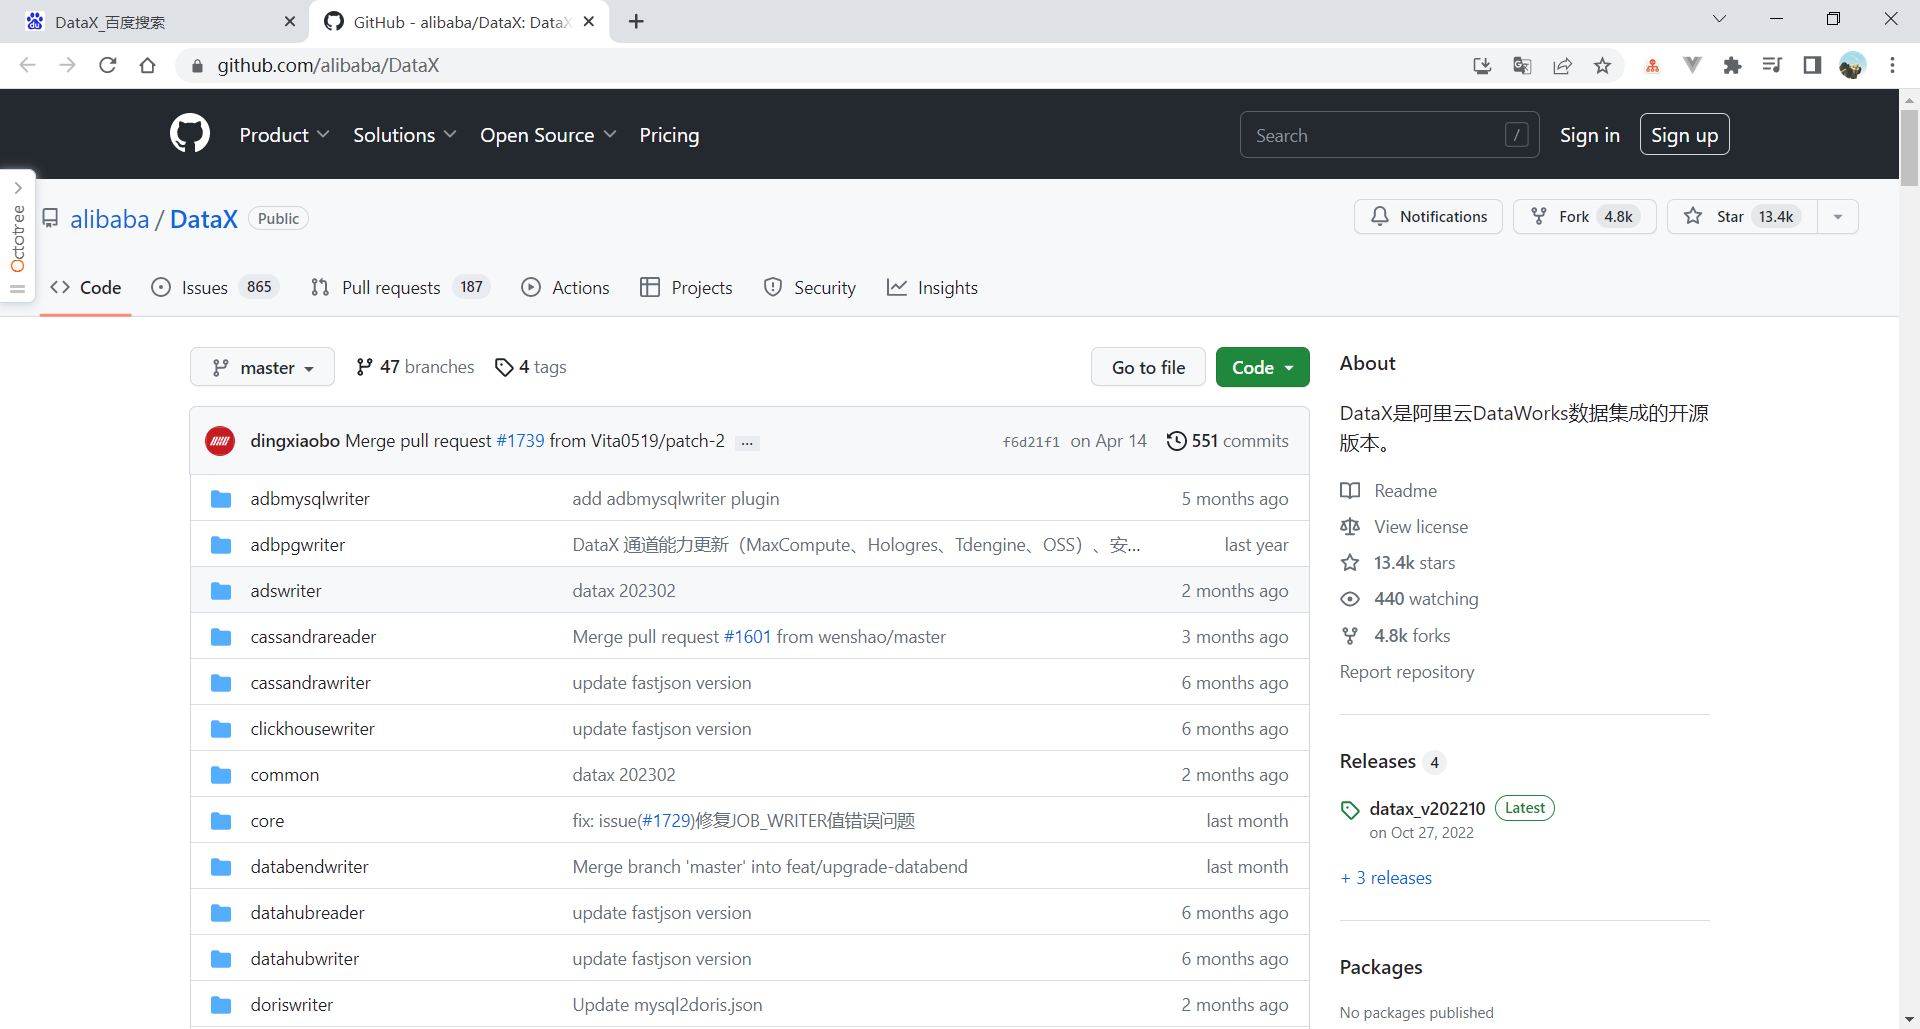This screenshot has width=1920, height=1029.
Task: Open tab search chevron in title bar
Action: click(1720, 19)
